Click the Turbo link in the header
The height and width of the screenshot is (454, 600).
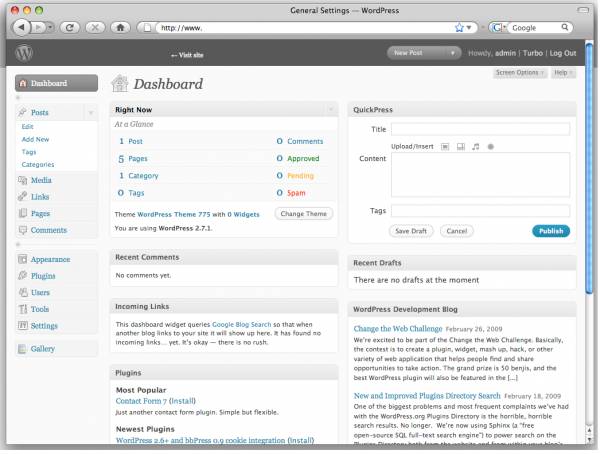tap(533, 53)
